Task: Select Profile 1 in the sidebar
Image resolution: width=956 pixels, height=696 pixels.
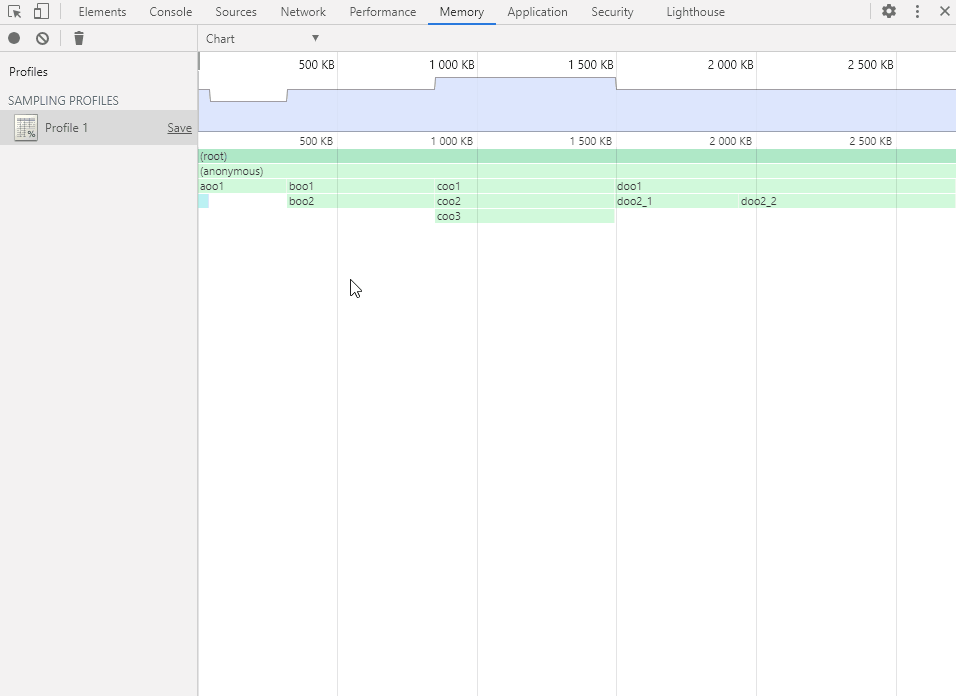Action: click(99, 127)
